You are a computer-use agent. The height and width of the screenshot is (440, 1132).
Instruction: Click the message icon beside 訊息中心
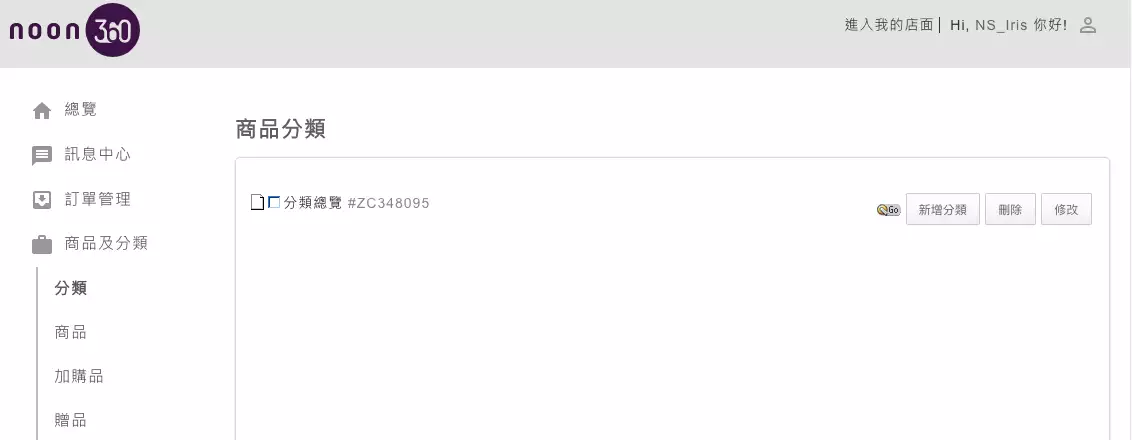point(42,155)
